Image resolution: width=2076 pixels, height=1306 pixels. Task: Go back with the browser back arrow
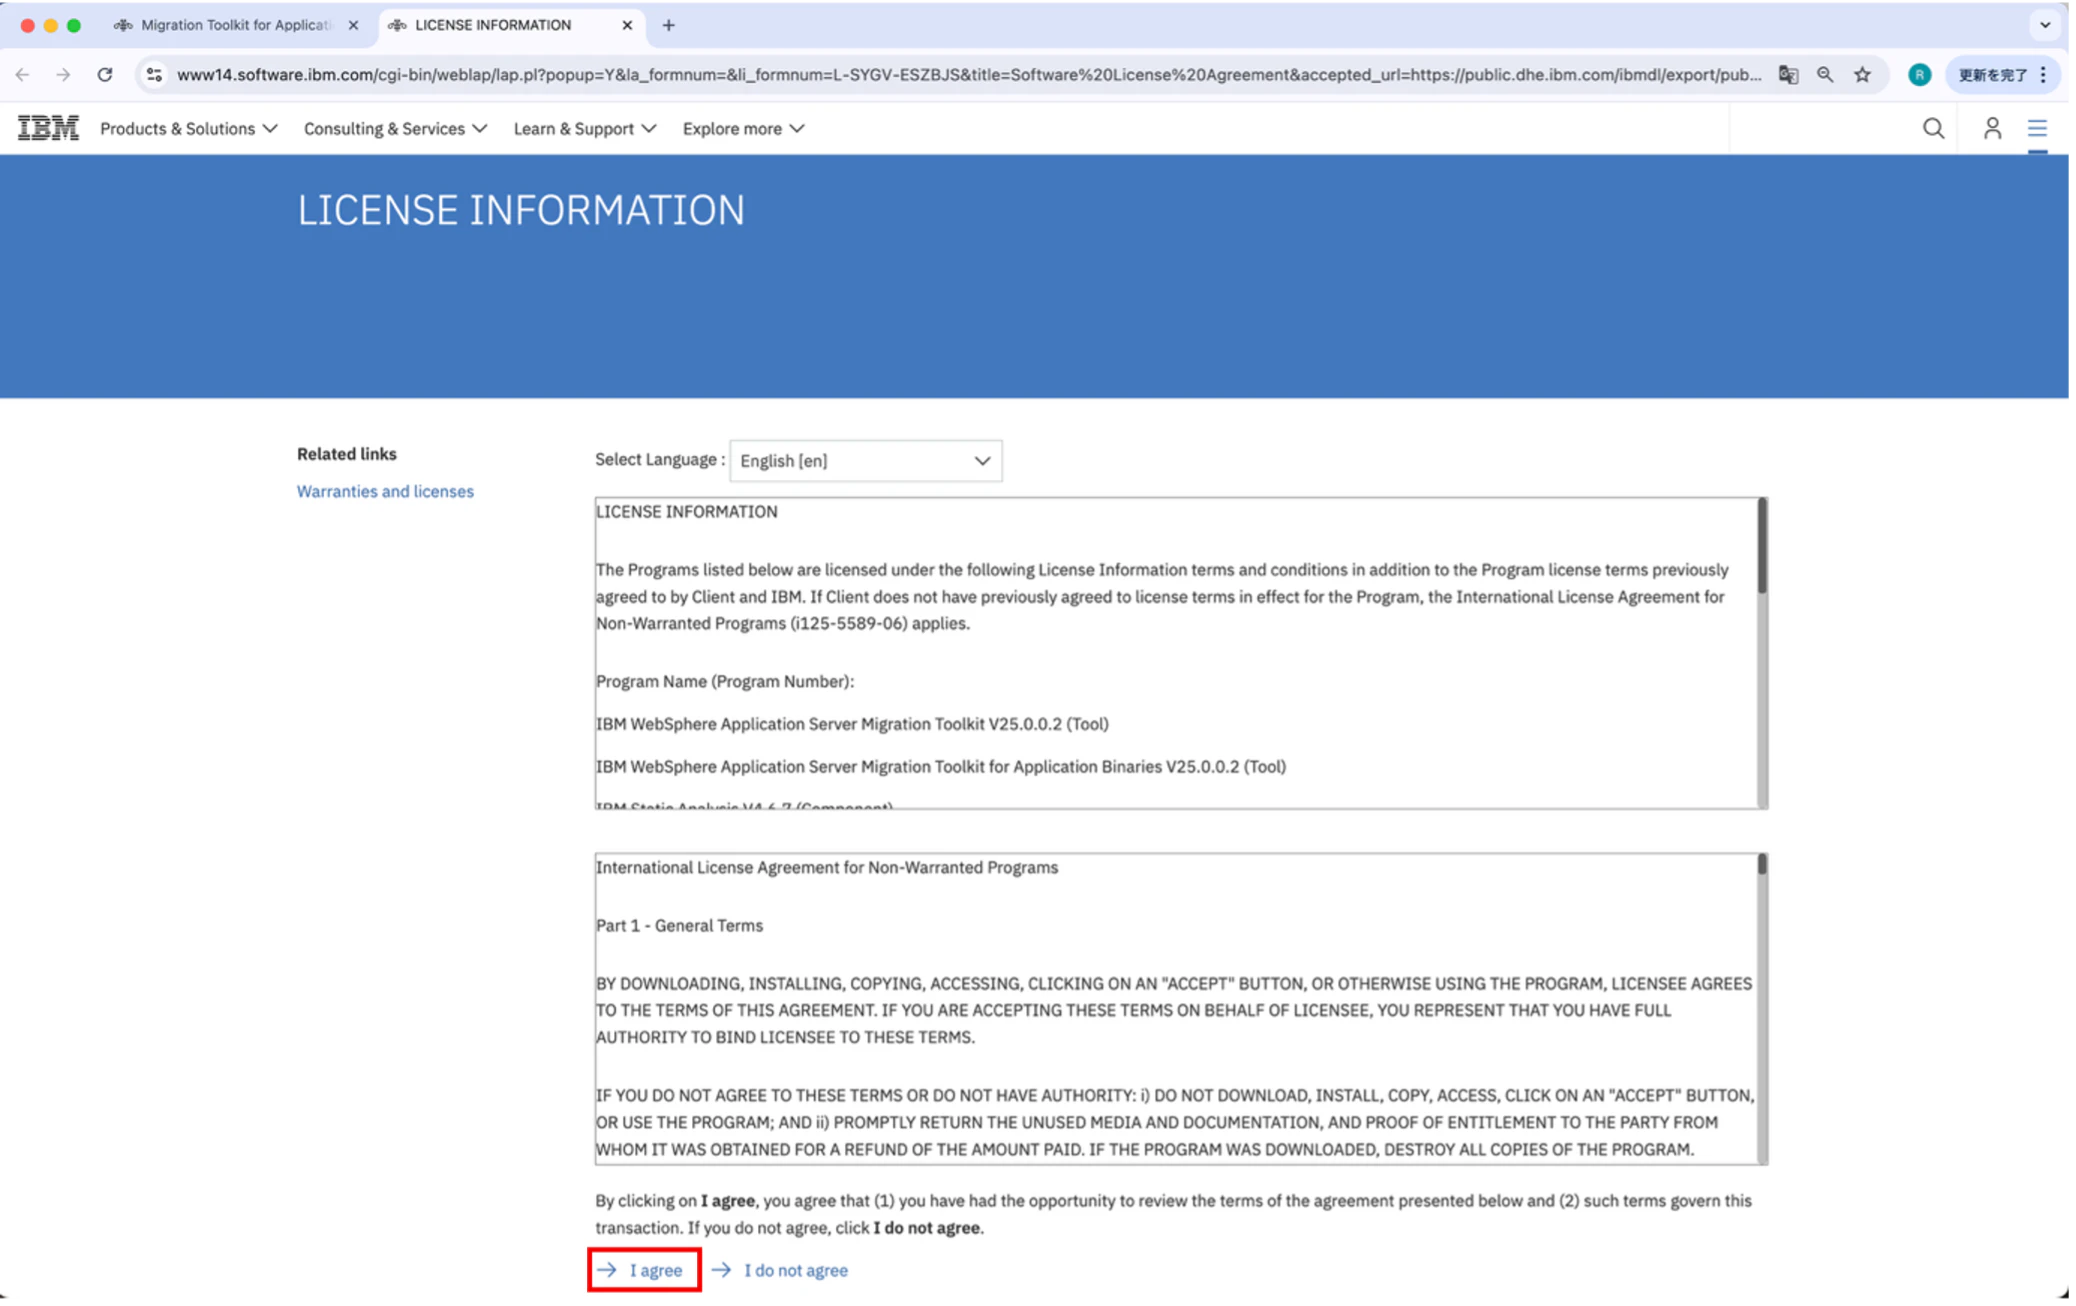coord(23,74)
